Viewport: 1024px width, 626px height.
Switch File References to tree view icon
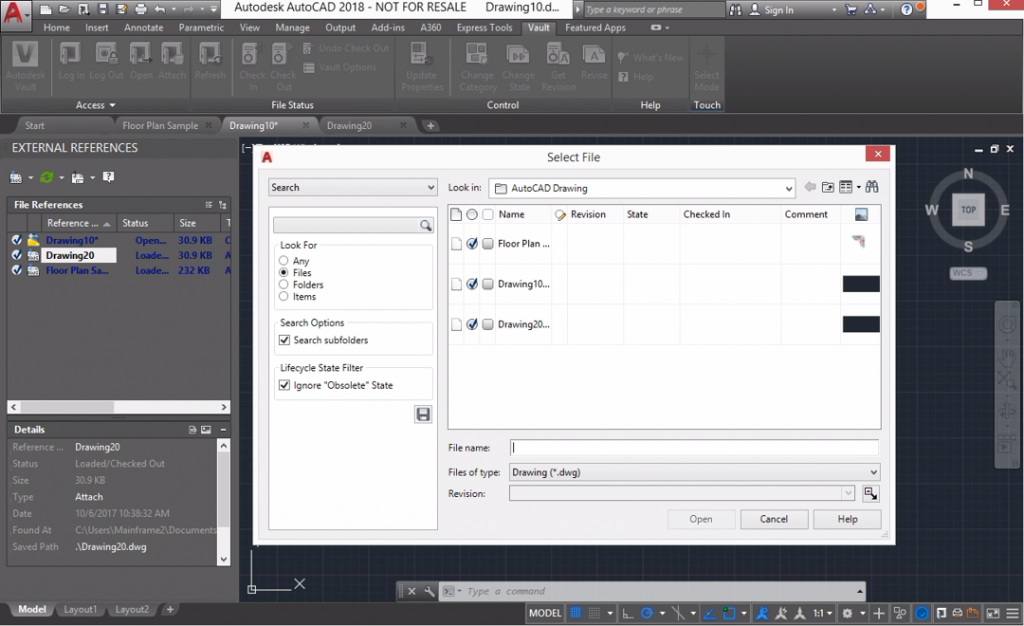point(223,204)
